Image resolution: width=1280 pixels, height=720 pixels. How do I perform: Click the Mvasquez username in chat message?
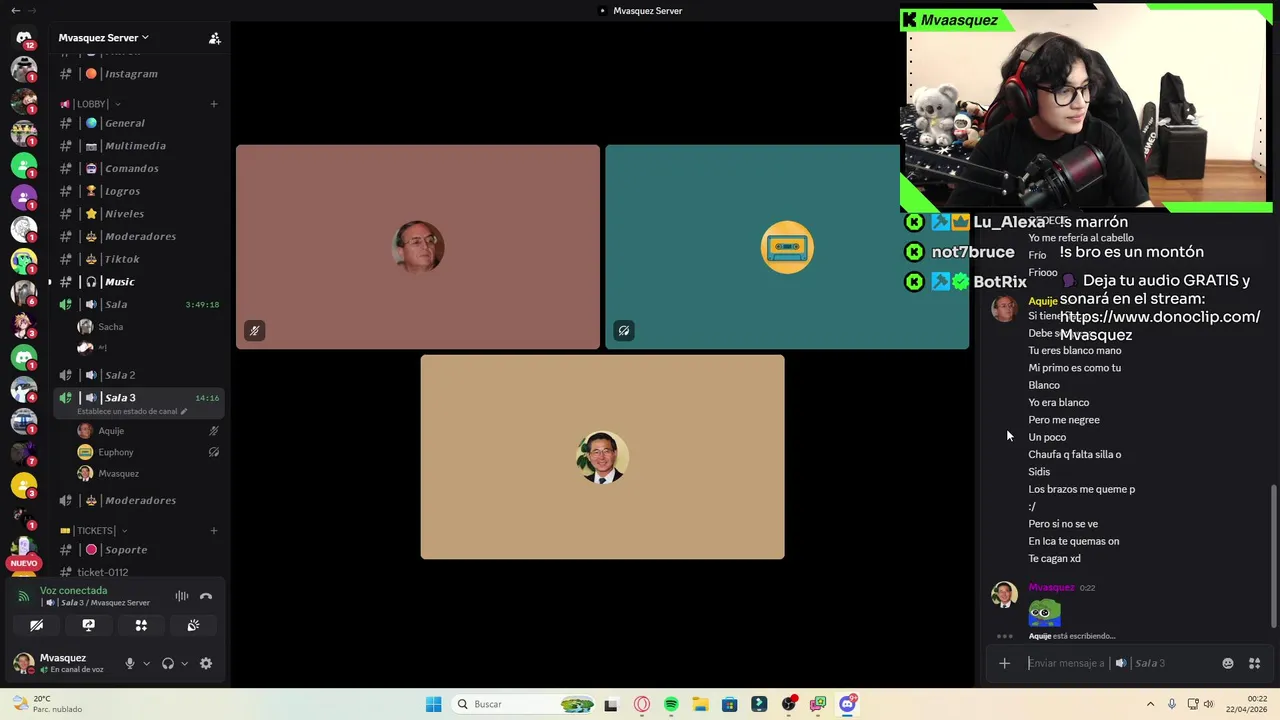[1051, 588]
